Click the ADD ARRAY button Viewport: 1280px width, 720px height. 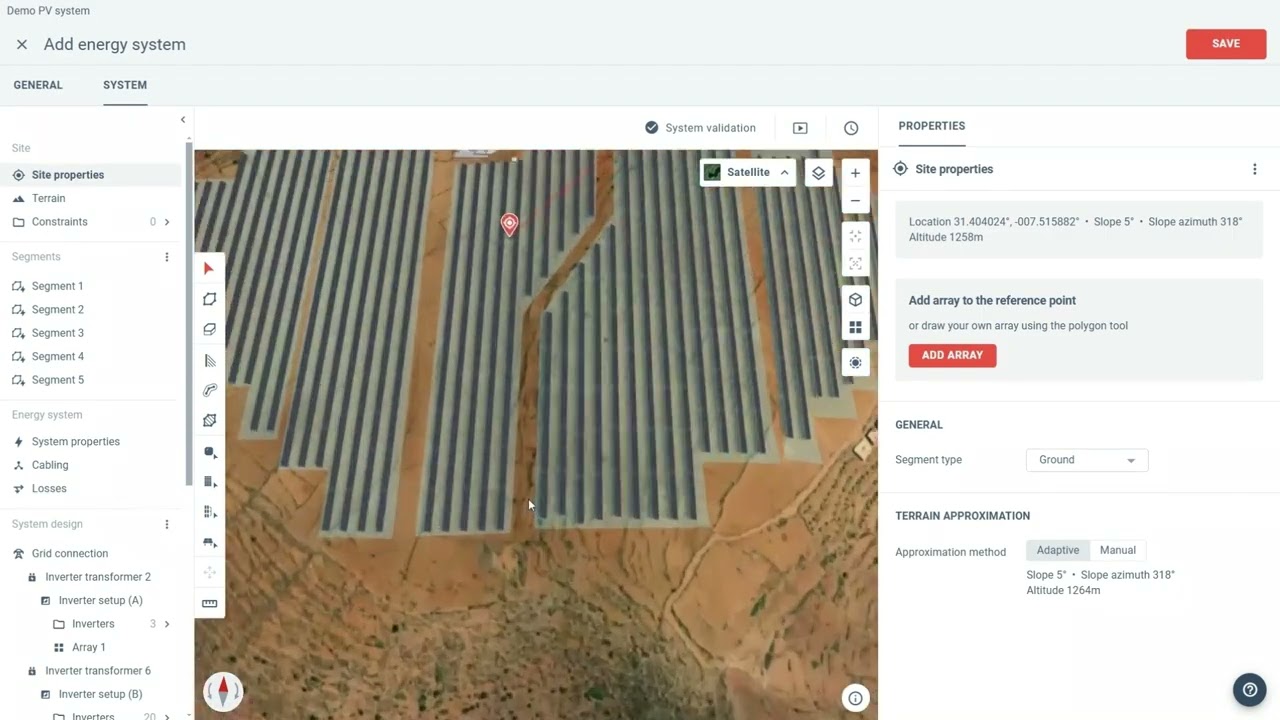pos(952,355)
